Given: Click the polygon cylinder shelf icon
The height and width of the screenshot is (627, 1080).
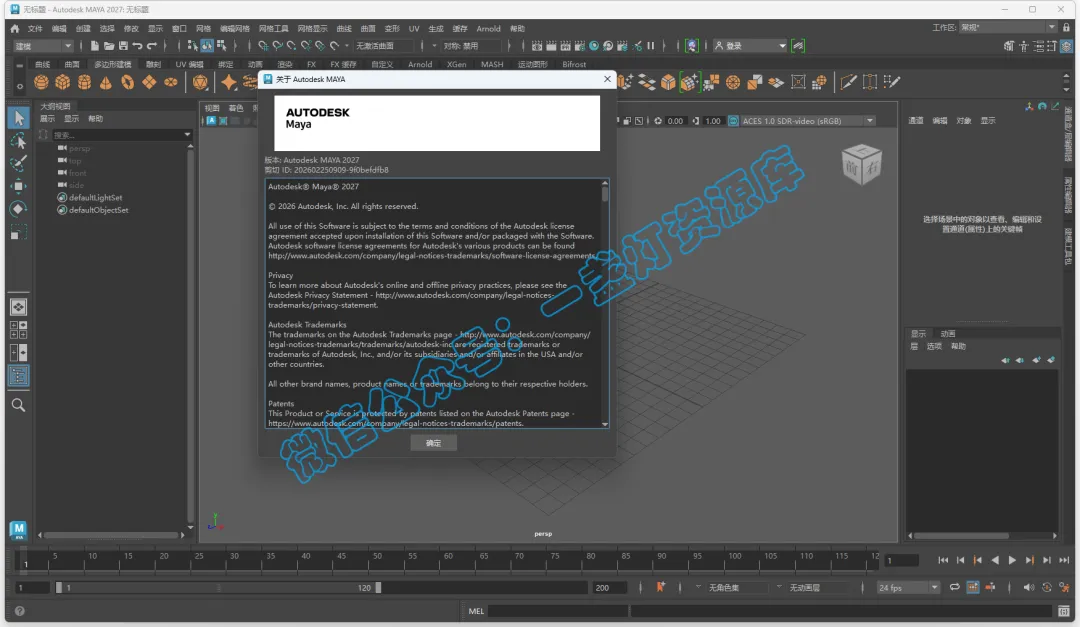Looking at the screenshot, I should pyautogui.click(x=84, y=83).
